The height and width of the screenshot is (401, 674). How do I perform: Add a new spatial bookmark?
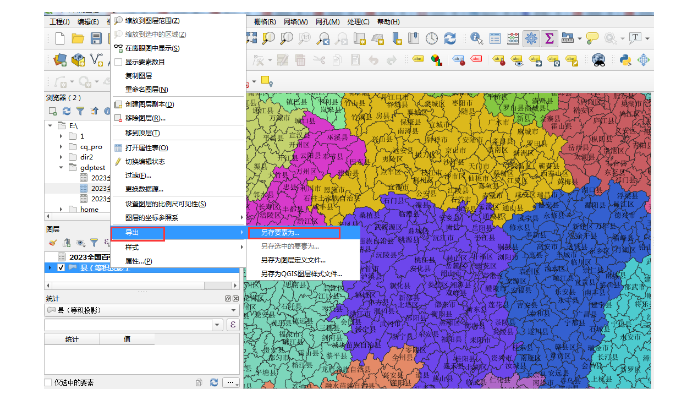(396, 39)
